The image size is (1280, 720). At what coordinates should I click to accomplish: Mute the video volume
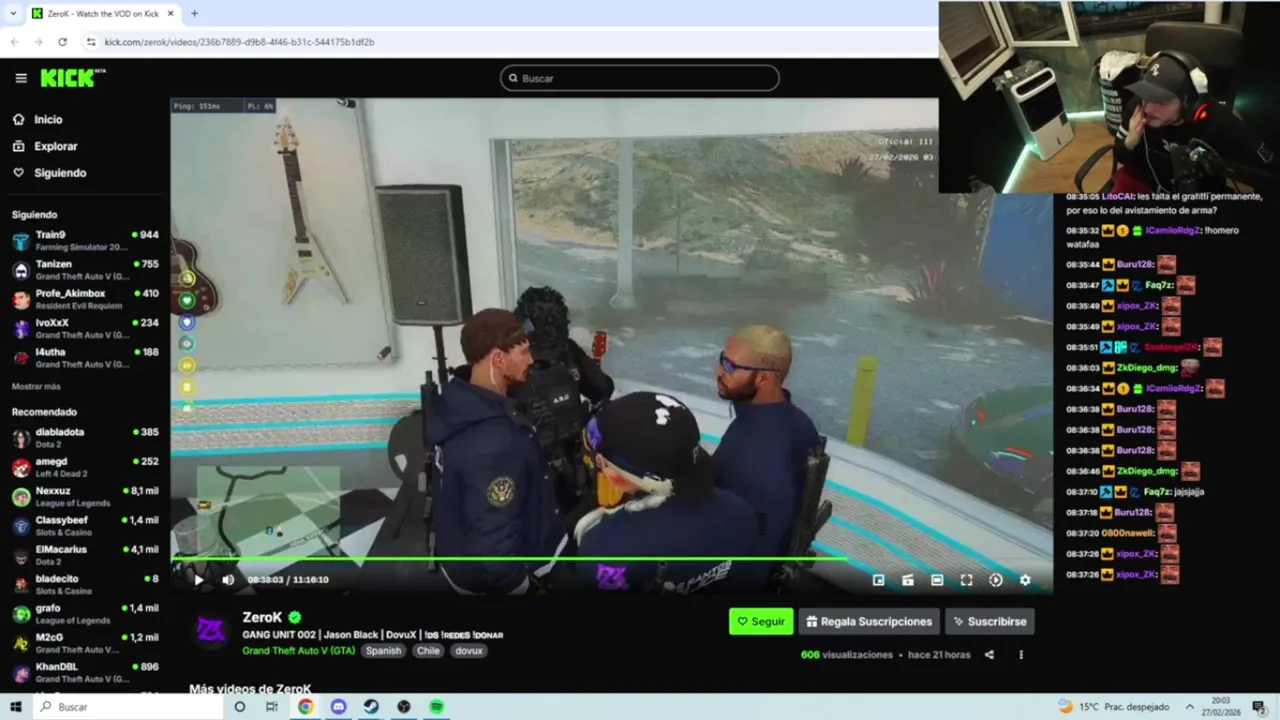pos(228,580)
